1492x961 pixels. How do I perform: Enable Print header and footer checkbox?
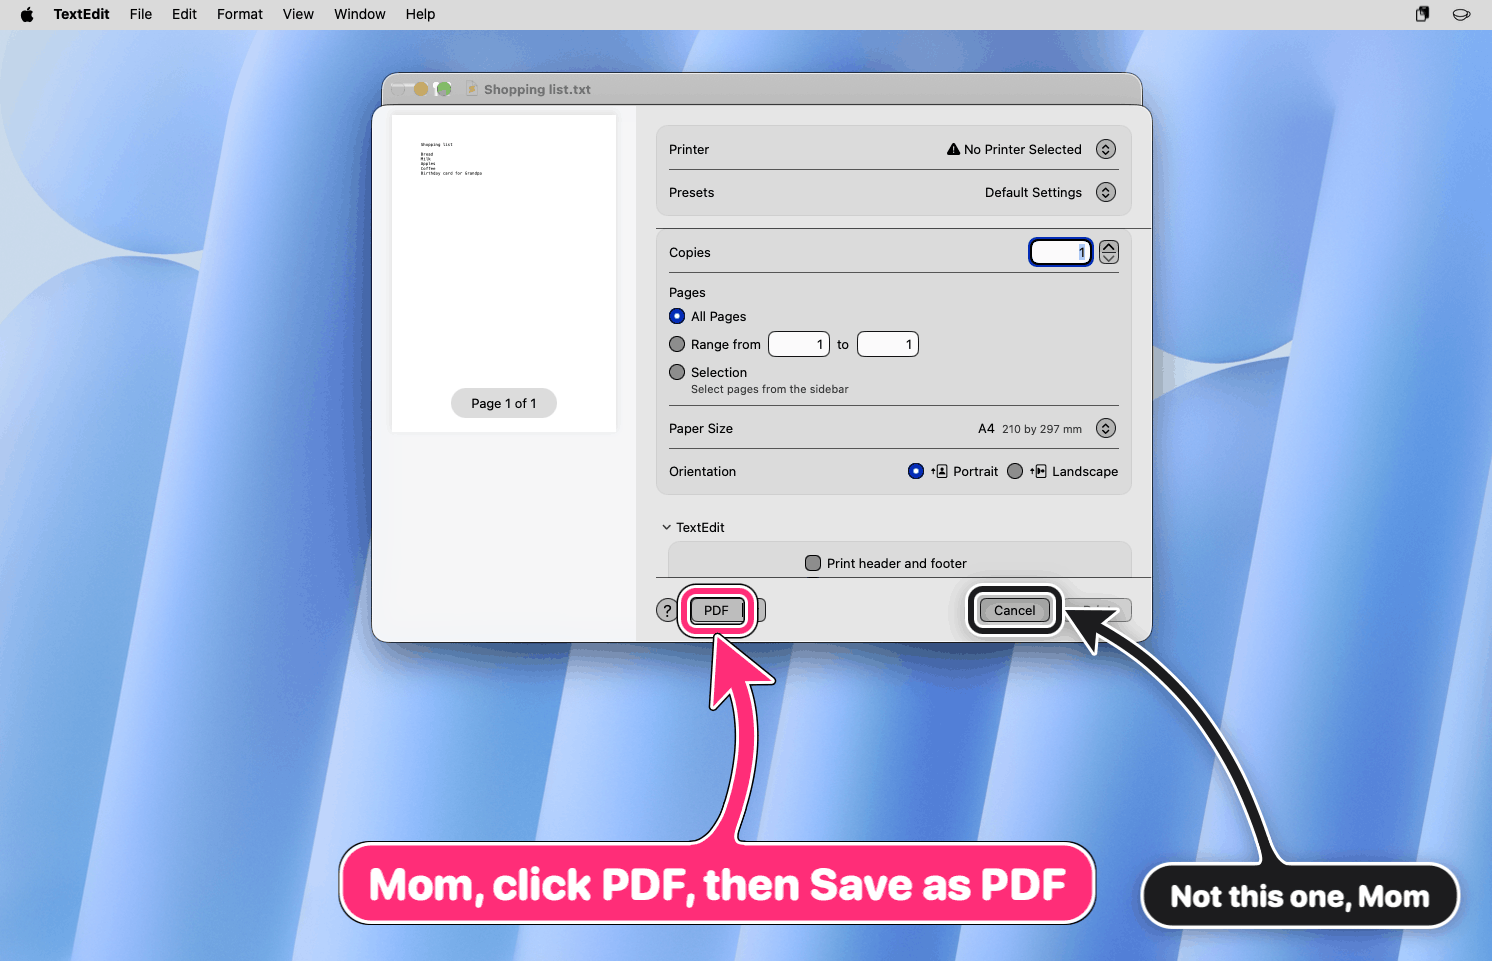(813, 563)
